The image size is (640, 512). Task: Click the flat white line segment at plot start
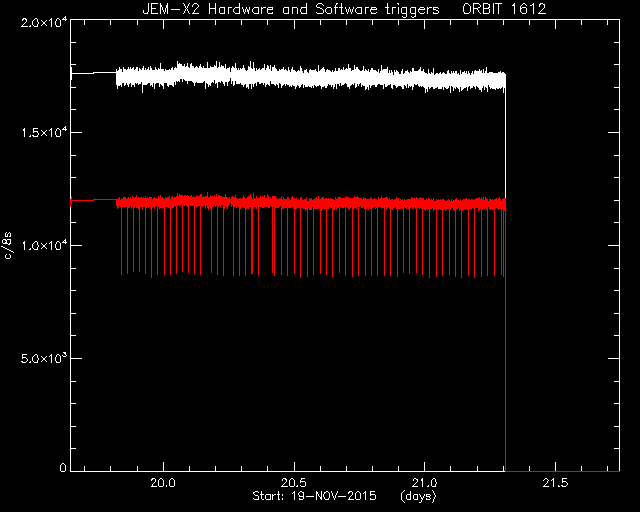pos(94,73)
